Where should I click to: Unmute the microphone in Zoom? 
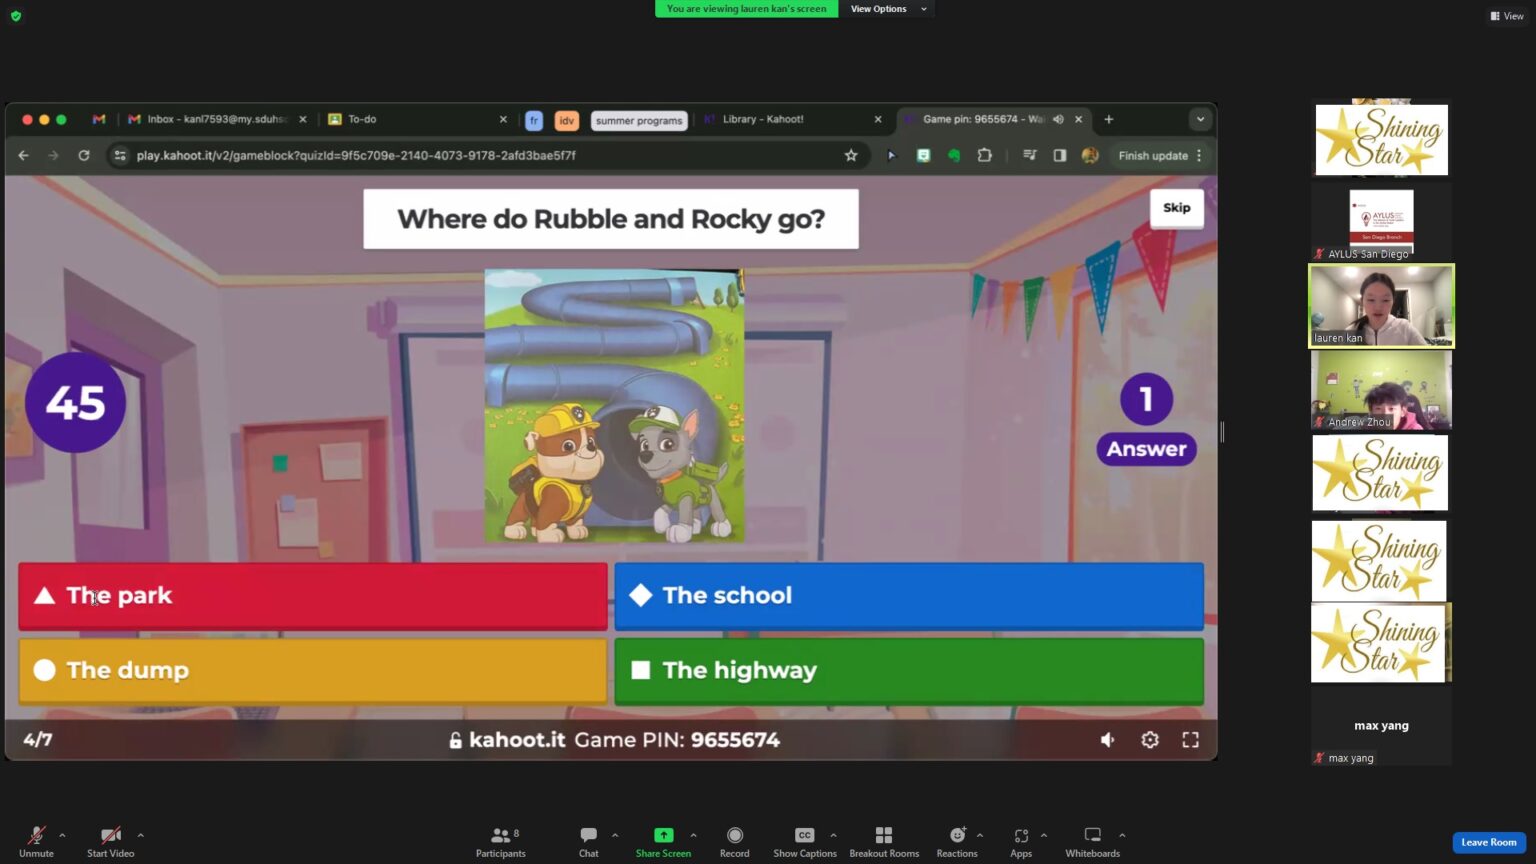coord(36,842)
